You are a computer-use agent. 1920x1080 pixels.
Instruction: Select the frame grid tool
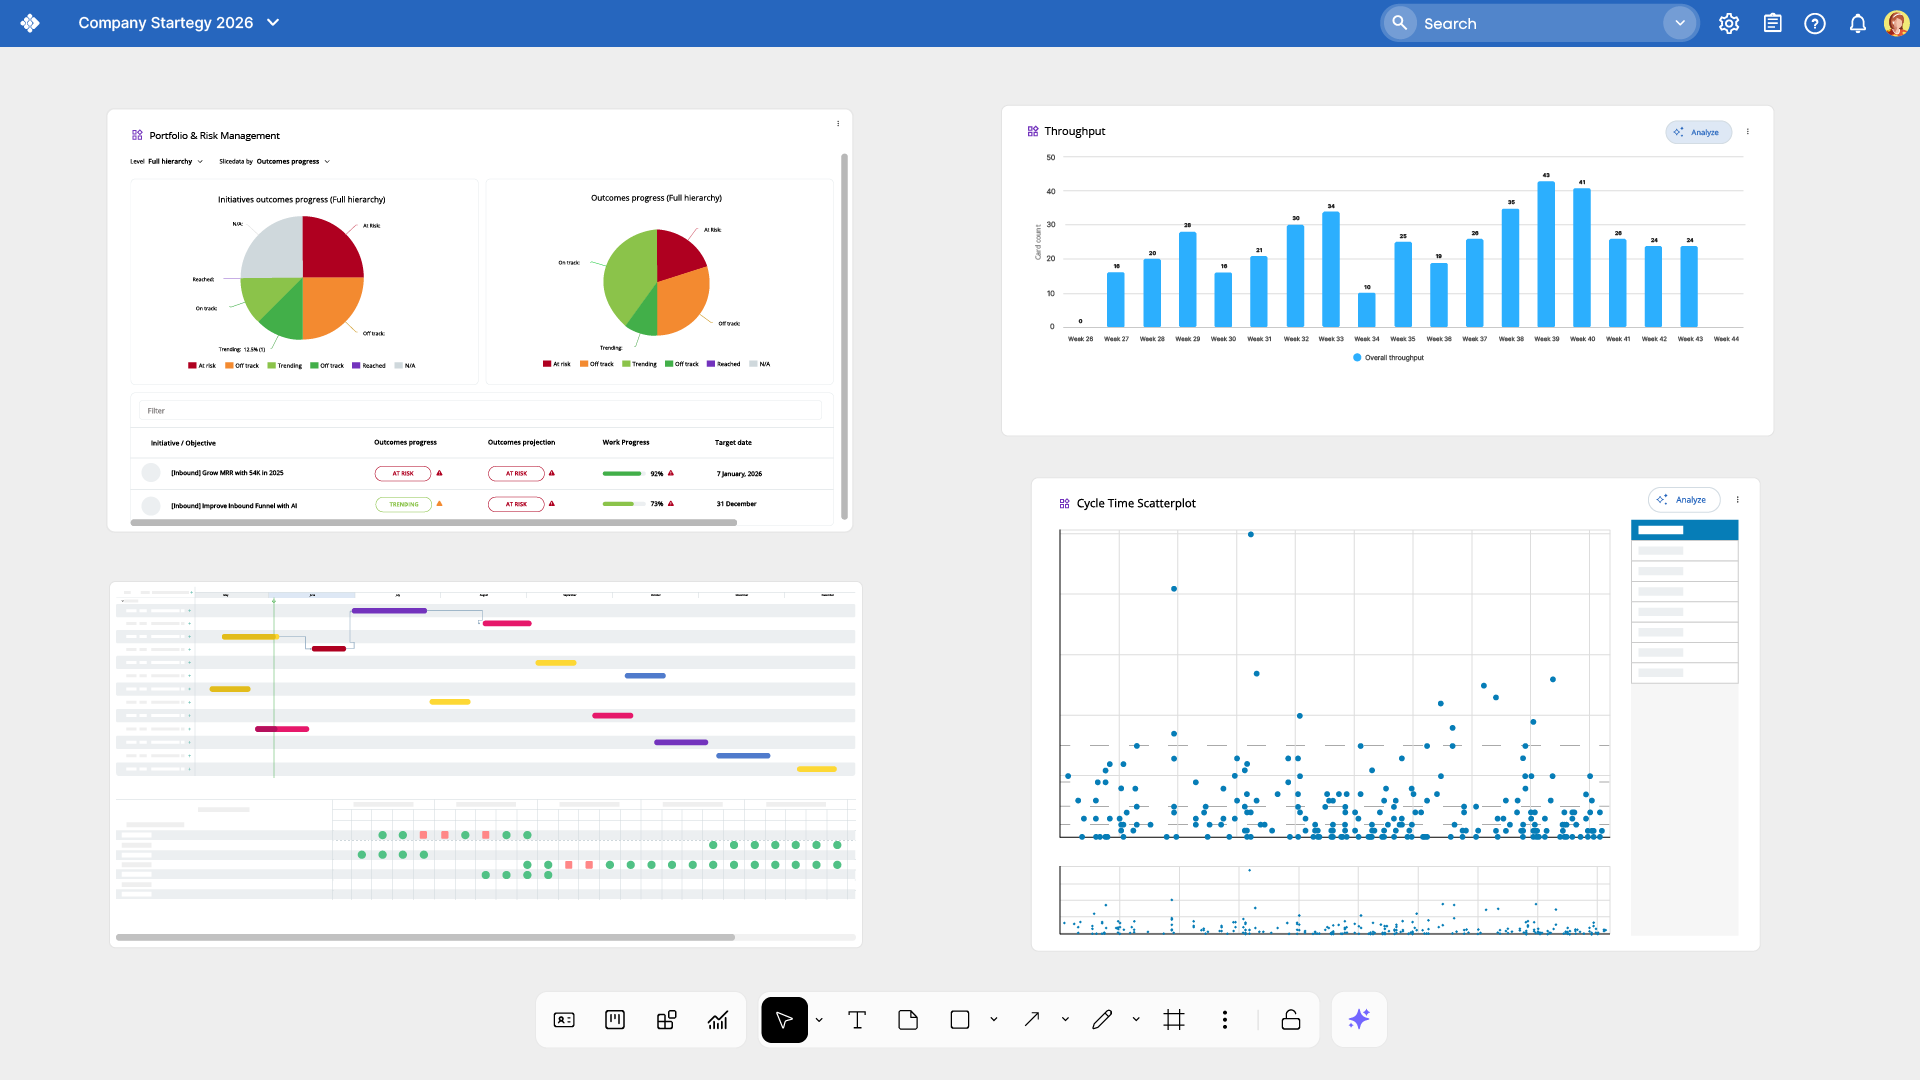[1174, 1020]
